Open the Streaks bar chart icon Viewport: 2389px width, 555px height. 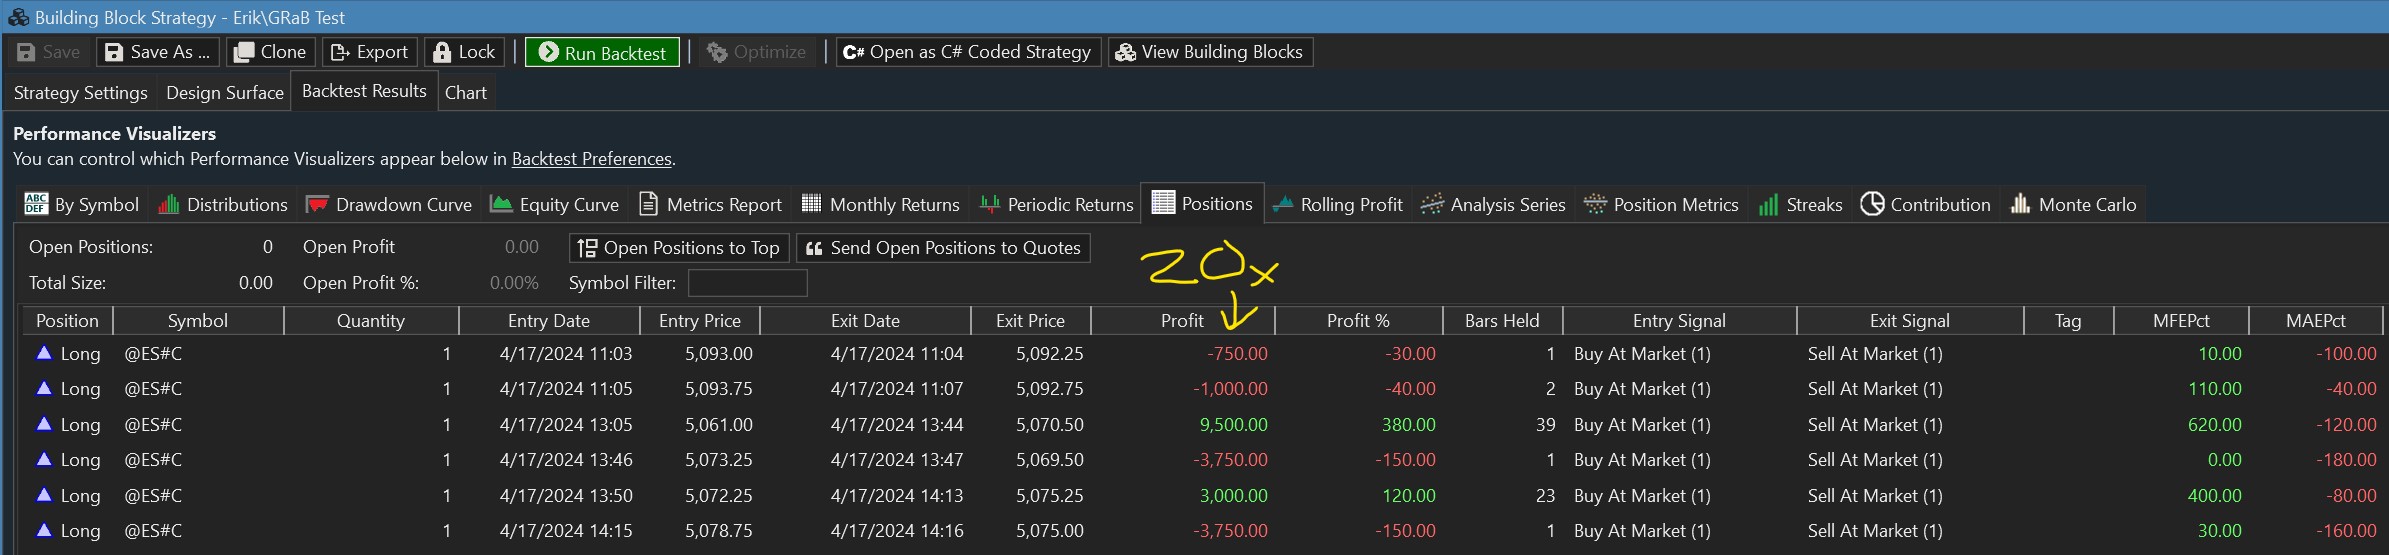click(1768, 204)
